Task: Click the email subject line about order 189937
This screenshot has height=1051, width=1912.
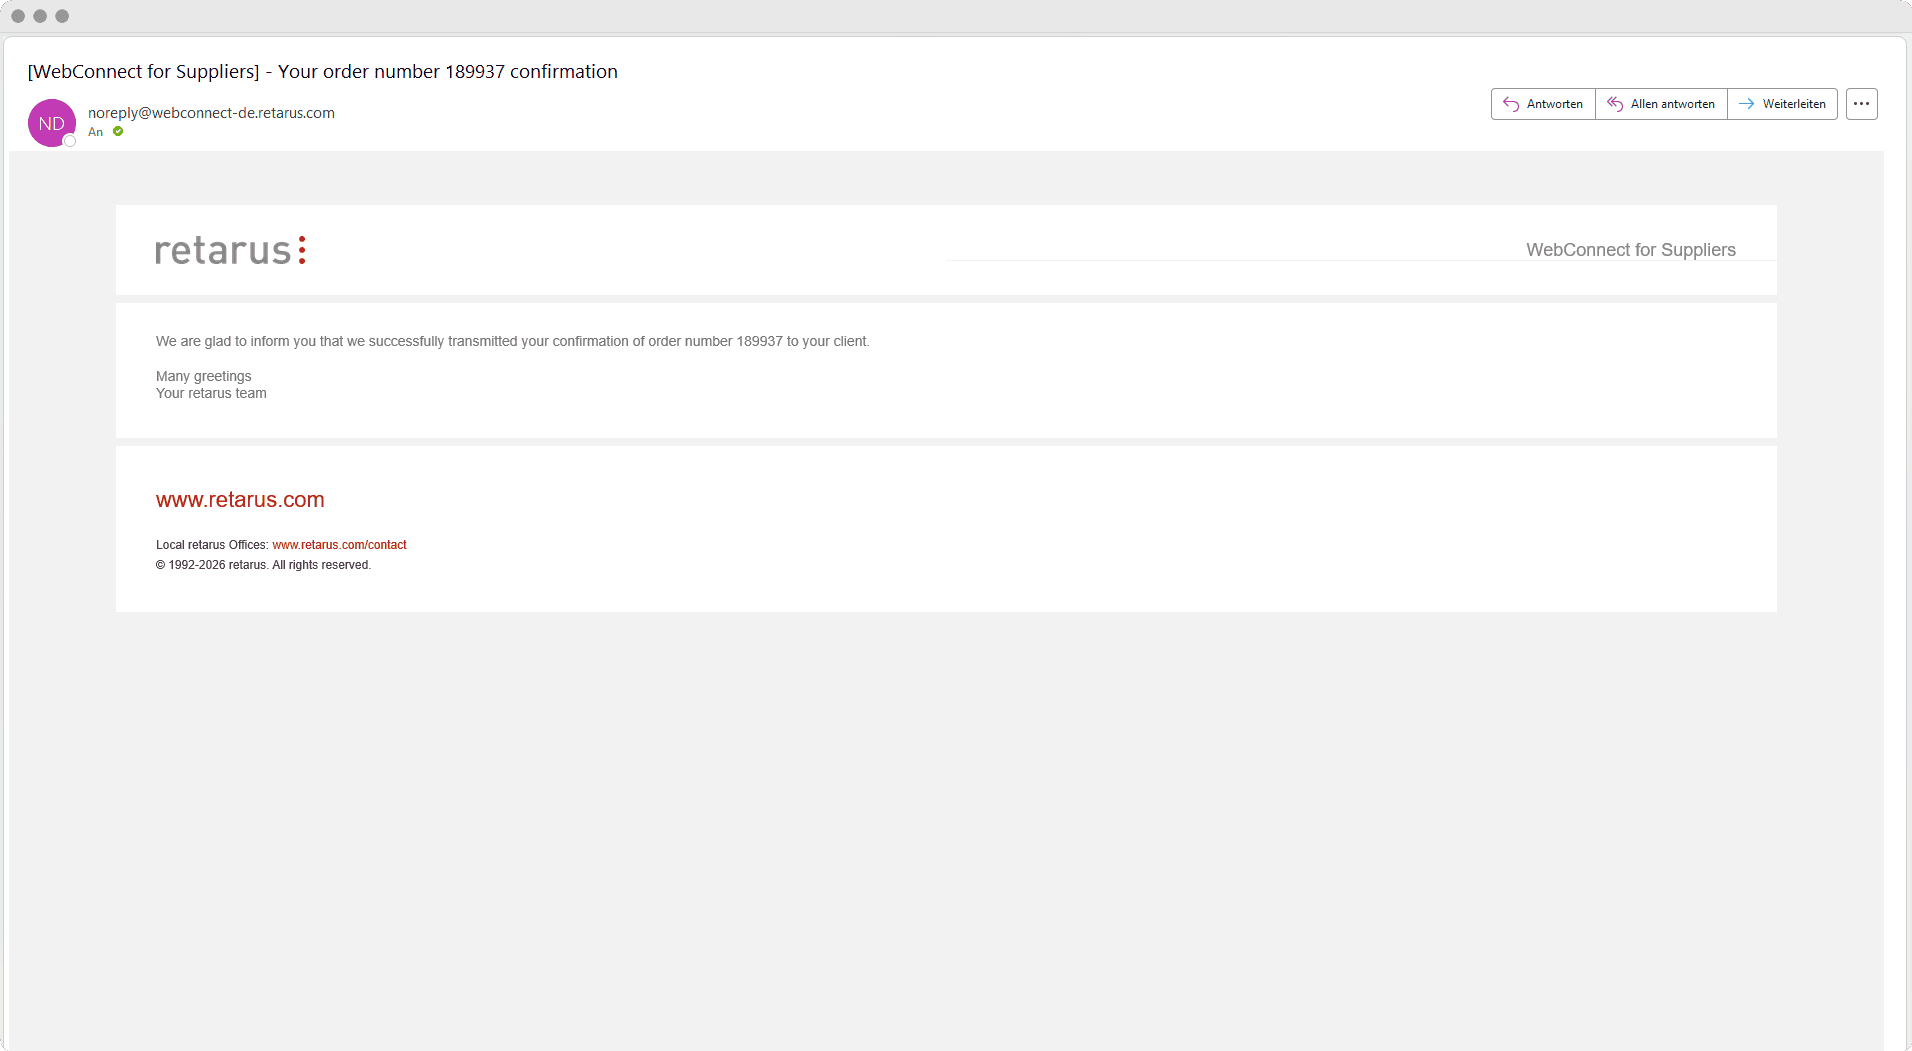Action: click(x=322, y=72)
